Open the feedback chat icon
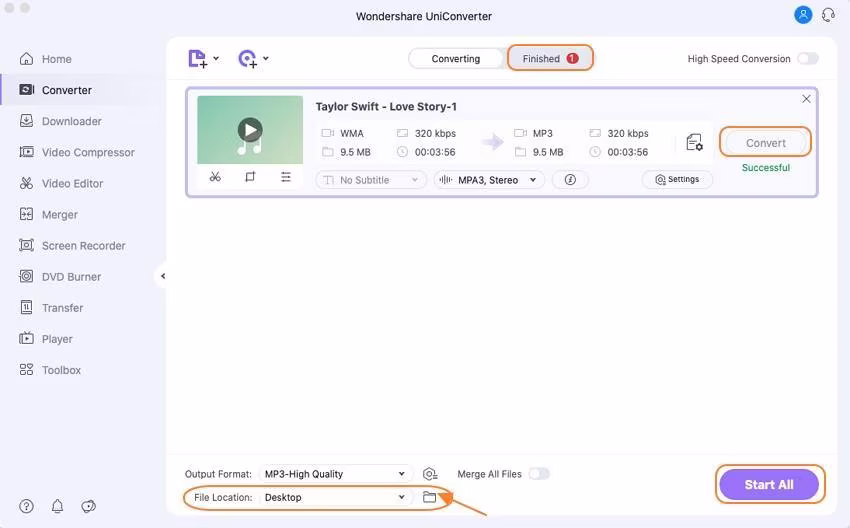 [88, 506]
